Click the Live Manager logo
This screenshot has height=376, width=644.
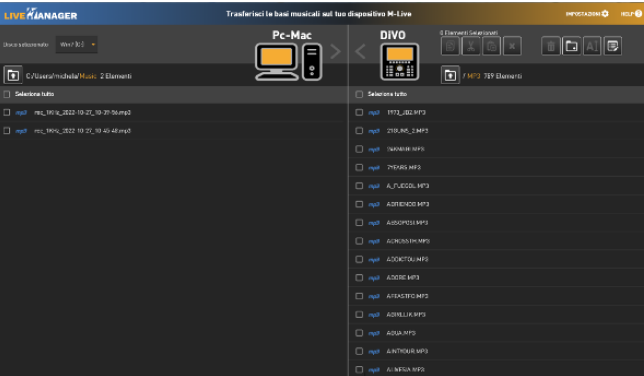click(41, 15)
